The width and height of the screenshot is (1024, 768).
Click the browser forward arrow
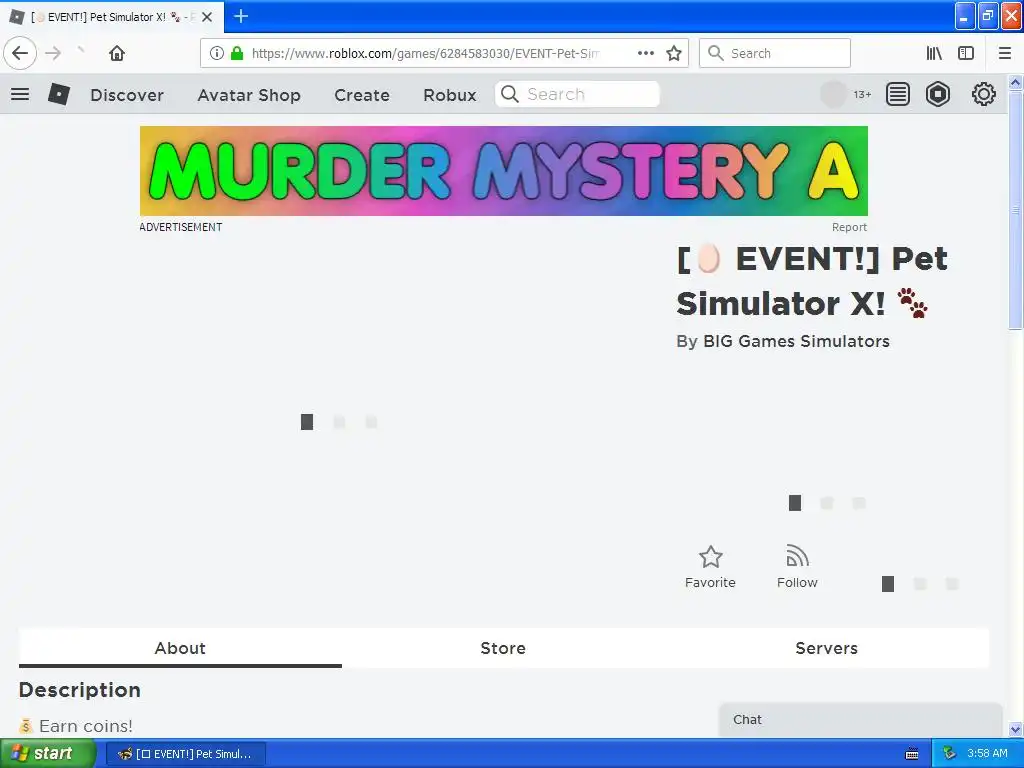point(53,53)
